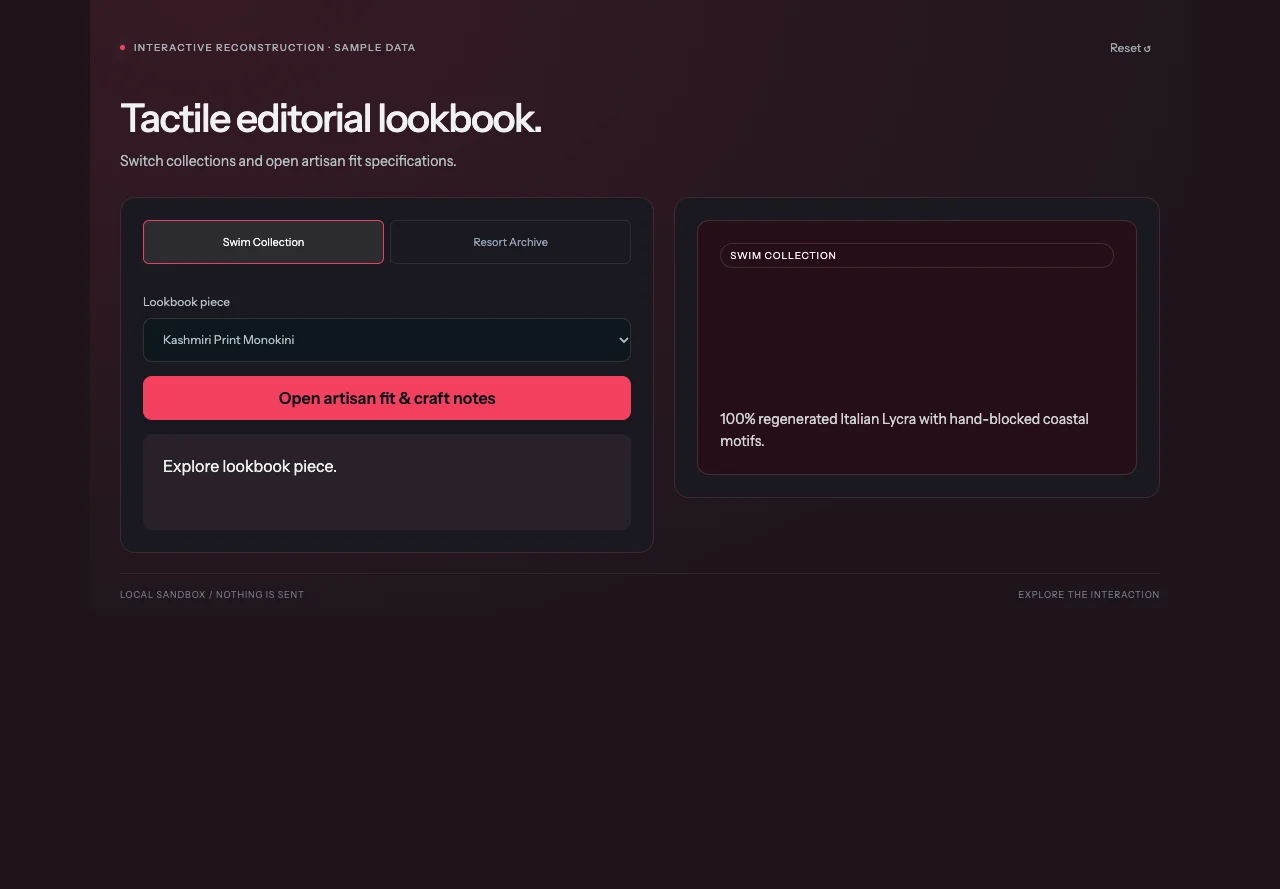The image size is (1280, 889).
Task: Click the Reset button
Action: tap(1130, 48)
